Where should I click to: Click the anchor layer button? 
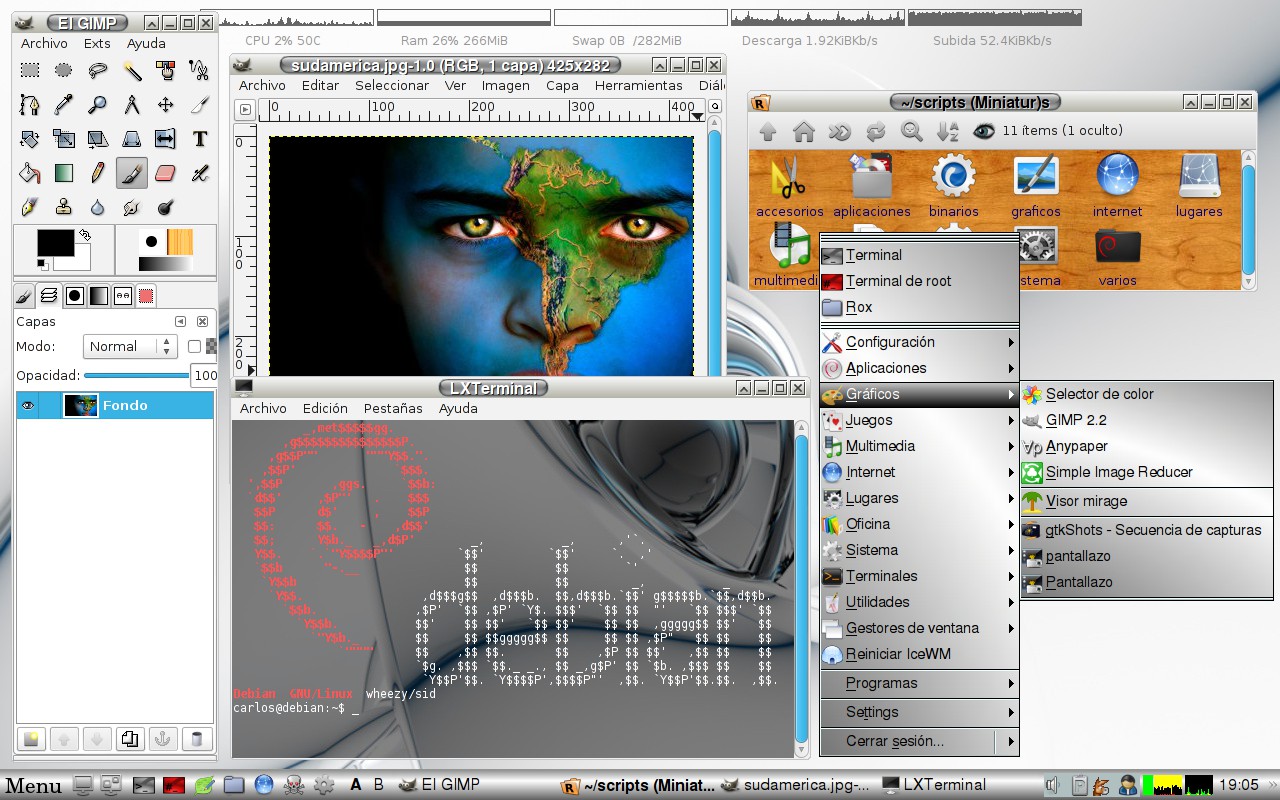pos(162,739)
